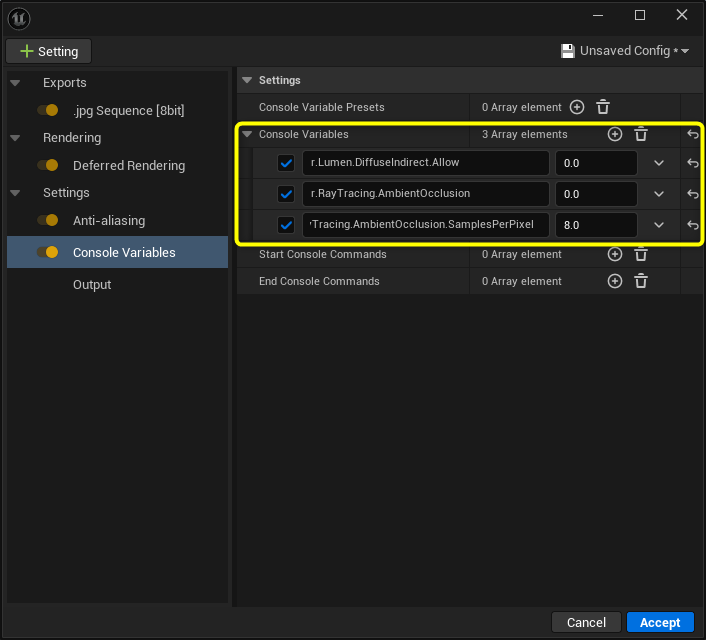The height and width of the screenshot is (640, 706).
Task: Reset Console Variables array to default
Action: coord(692,134)
